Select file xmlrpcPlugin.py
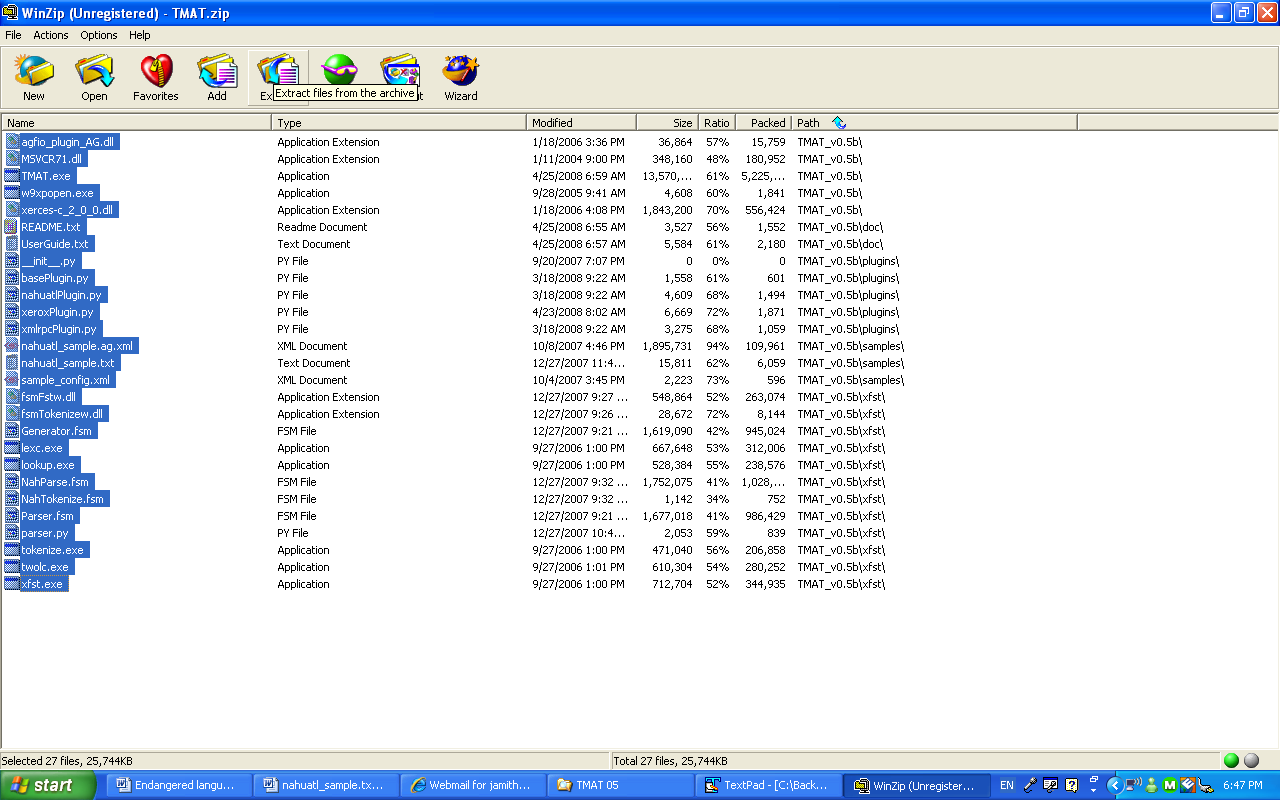The image size is (1280, 800). (59, 329)
